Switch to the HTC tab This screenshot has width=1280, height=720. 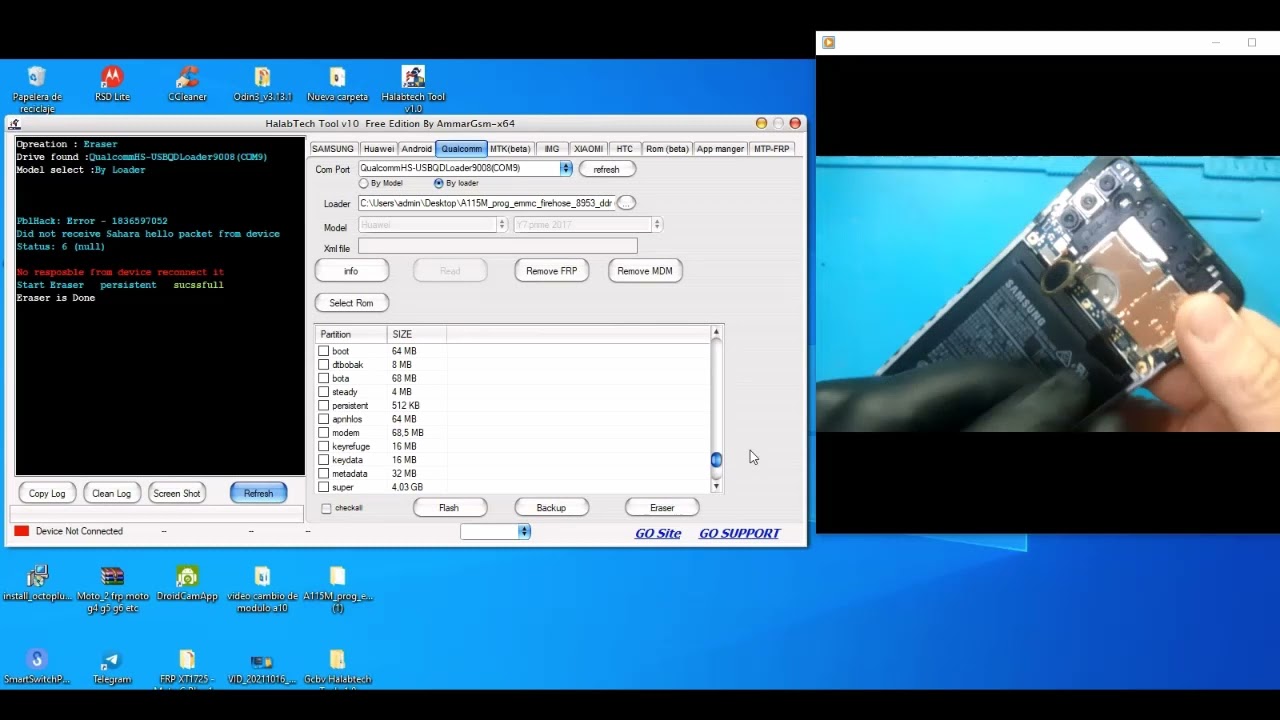tap(625, 149)
